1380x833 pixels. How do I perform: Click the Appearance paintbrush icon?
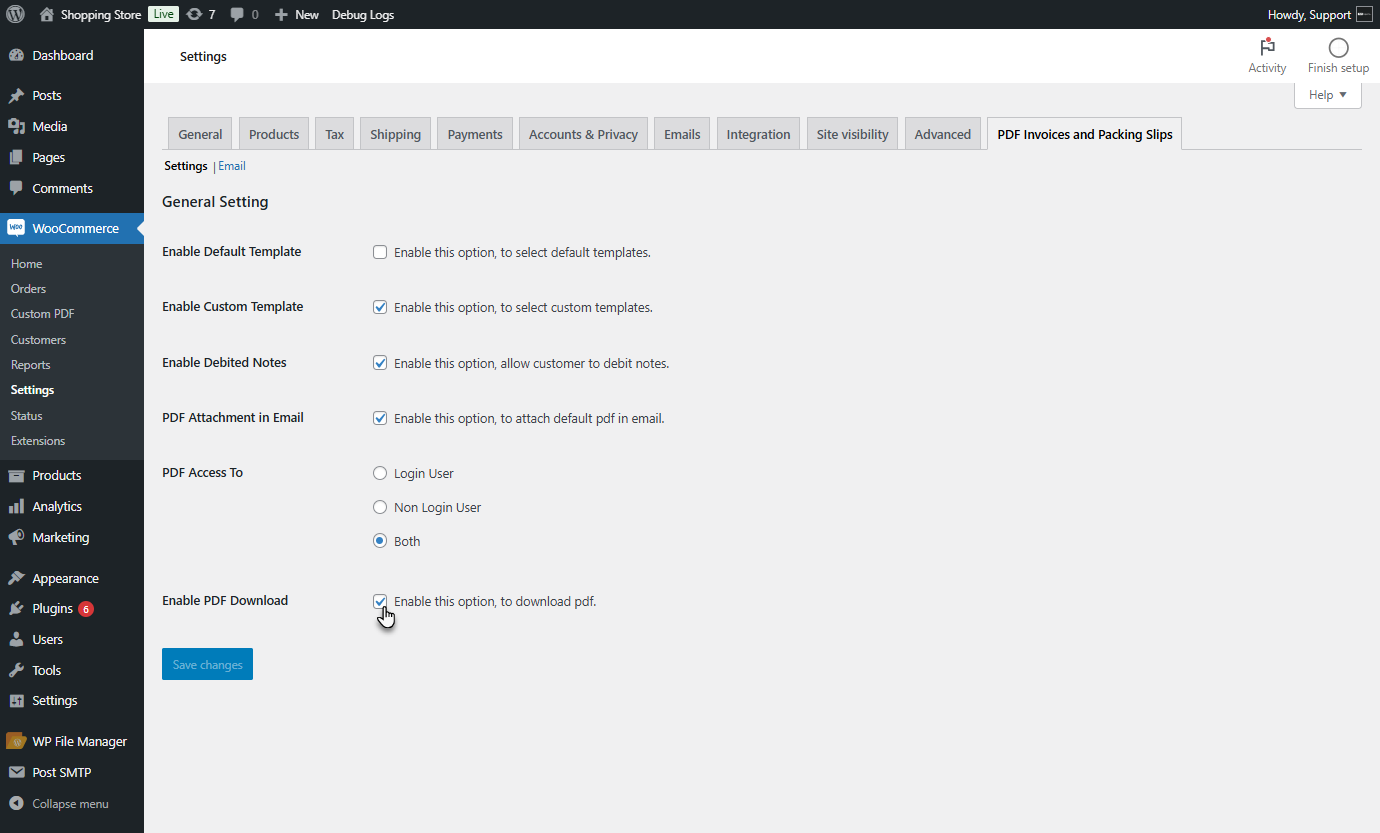click(16, 578)
